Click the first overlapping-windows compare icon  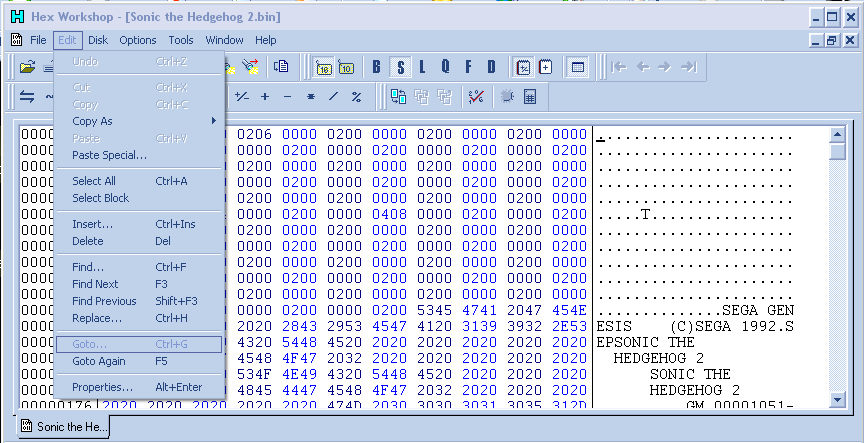click(x=422, y=96)
